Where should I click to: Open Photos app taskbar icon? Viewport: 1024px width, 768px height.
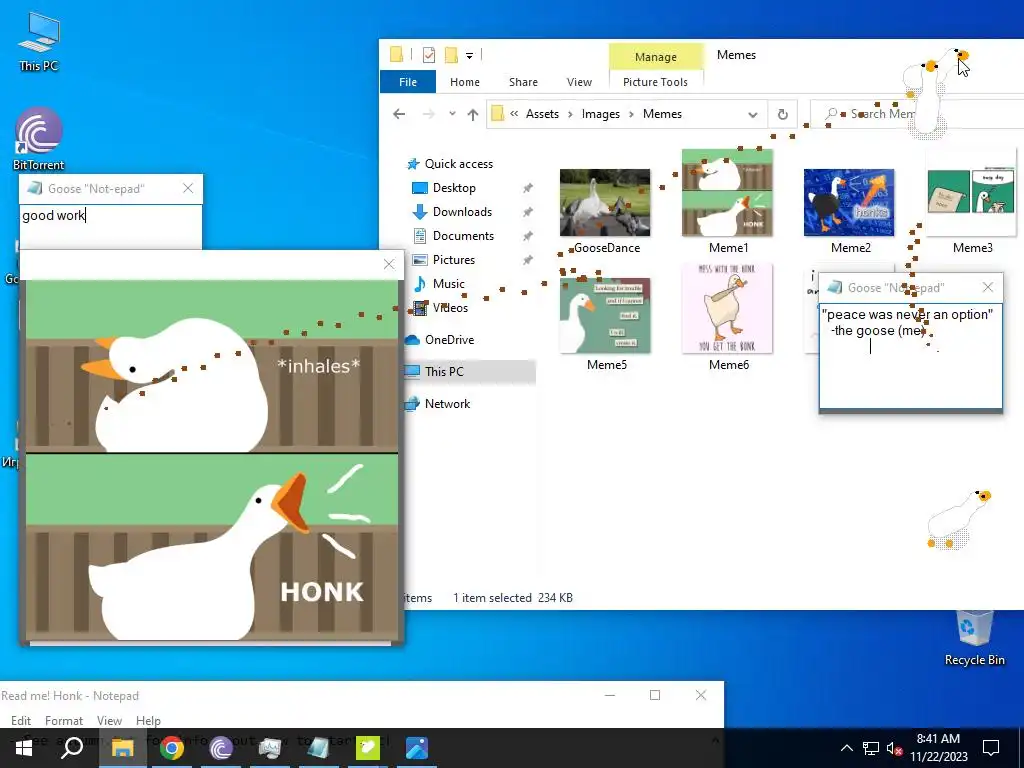coord(417,748)
